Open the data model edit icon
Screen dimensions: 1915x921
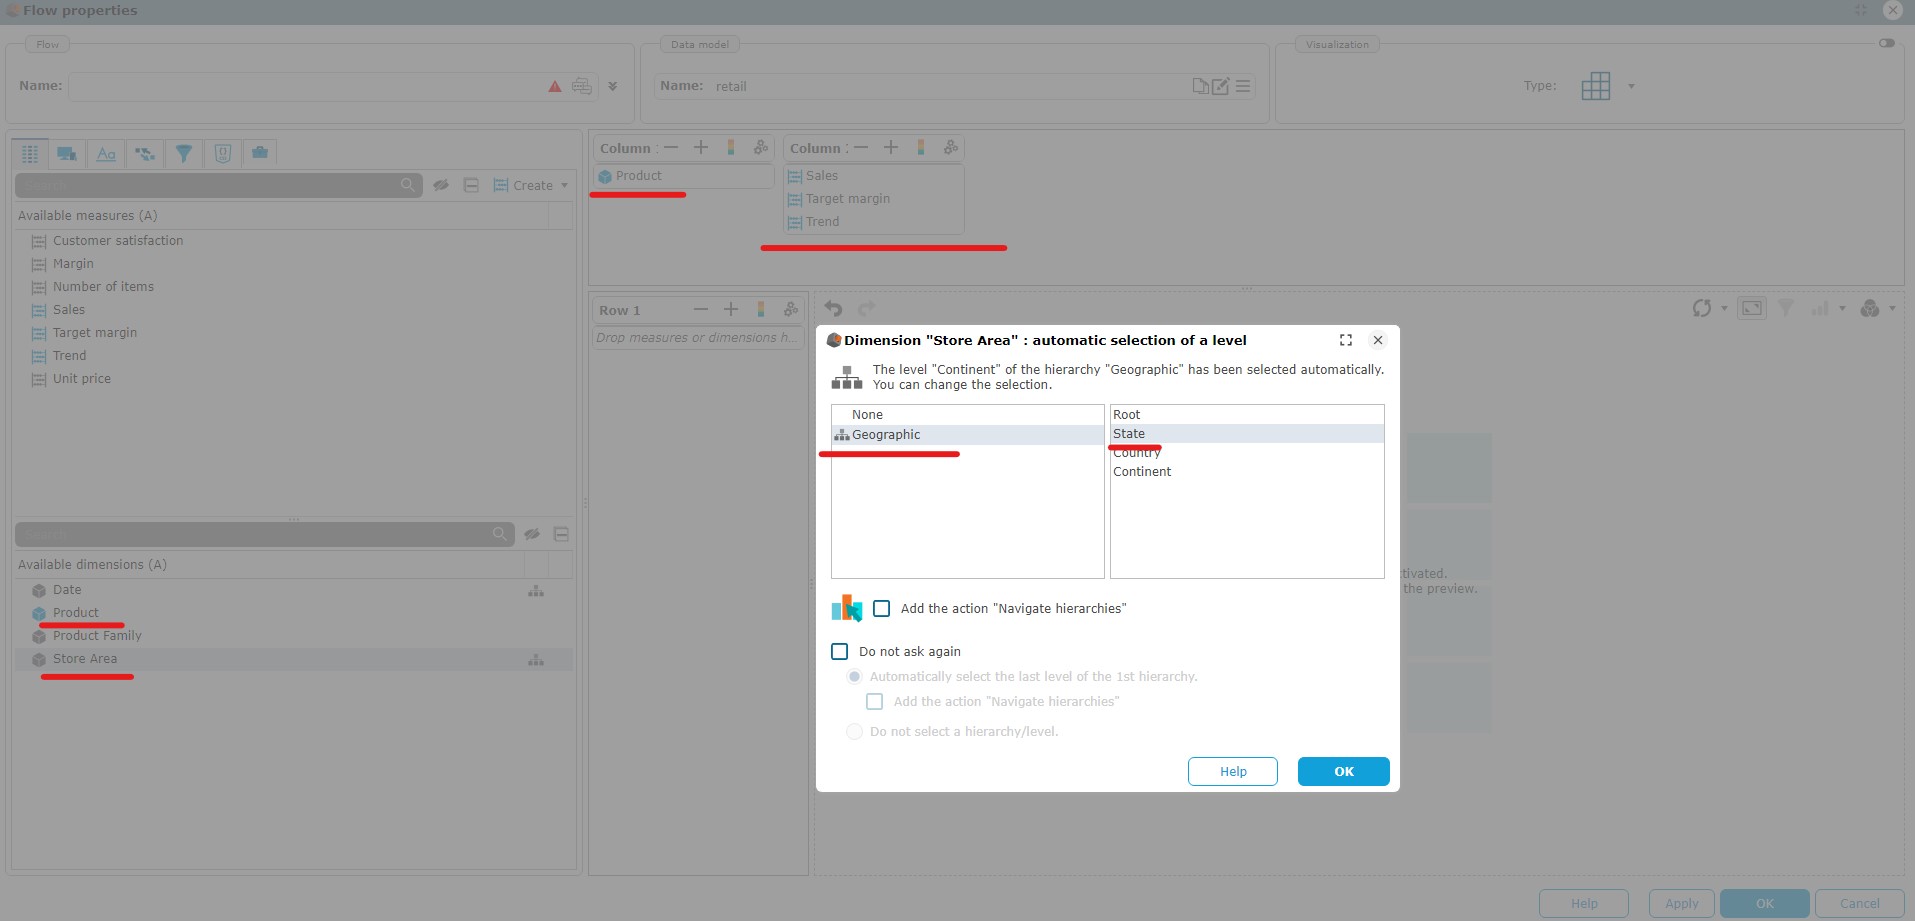pyautogui.click(x=1220, y=86)
